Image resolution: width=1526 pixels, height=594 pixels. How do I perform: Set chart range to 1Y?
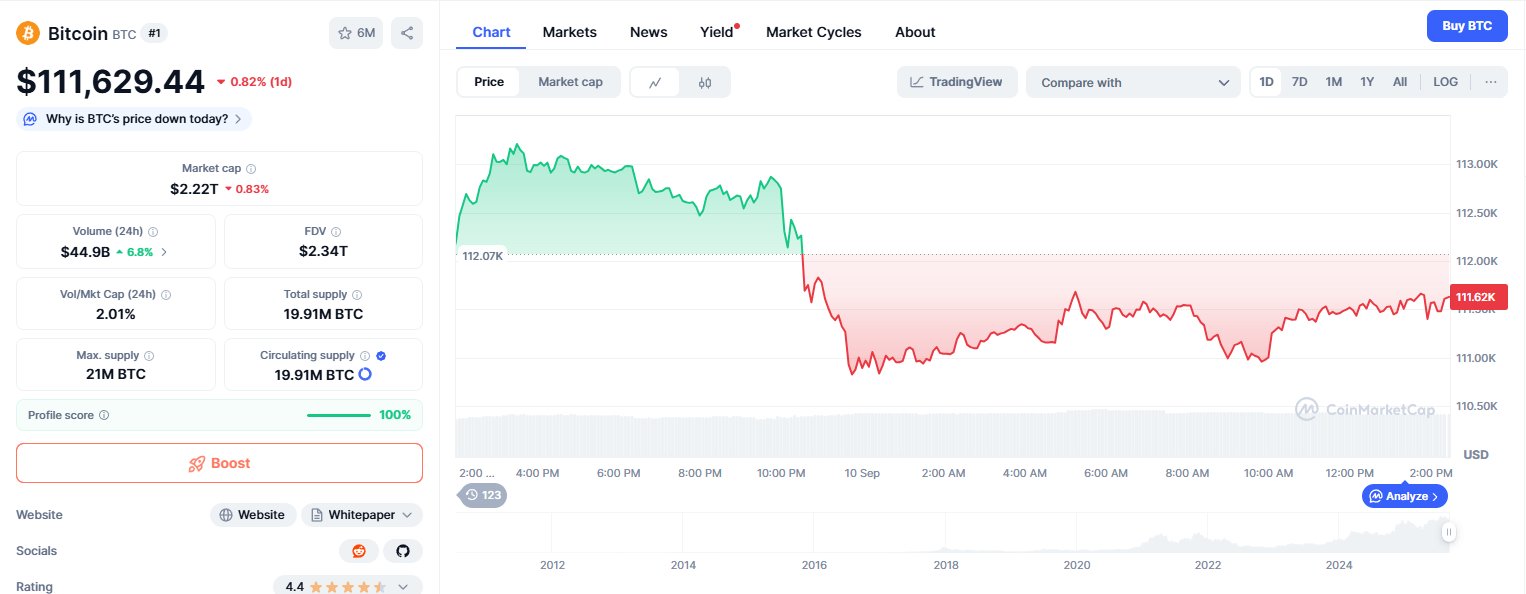pyautogui.click(x=1367, y=82)
